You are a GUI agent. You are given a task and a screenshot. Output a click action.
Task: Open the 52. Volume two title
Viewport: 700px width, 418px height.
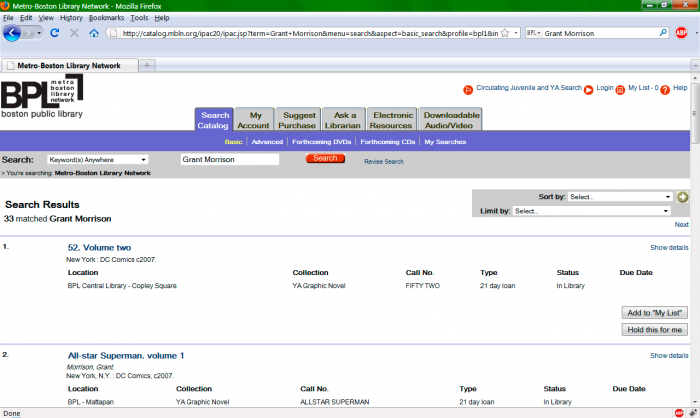[100, 247]
